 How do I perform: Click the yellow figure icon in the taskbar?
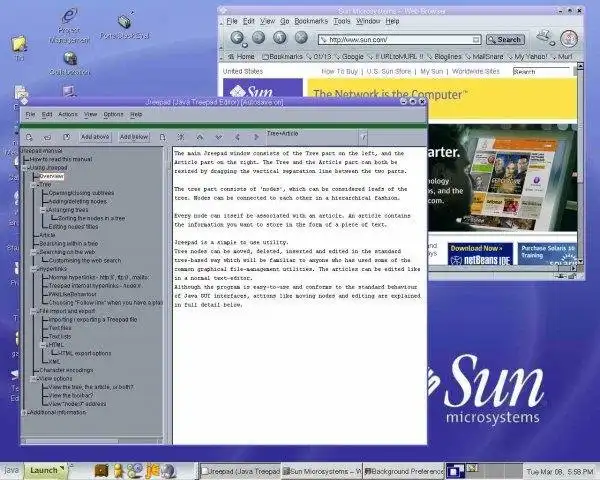pyautogui.click(x=118, y=471)
